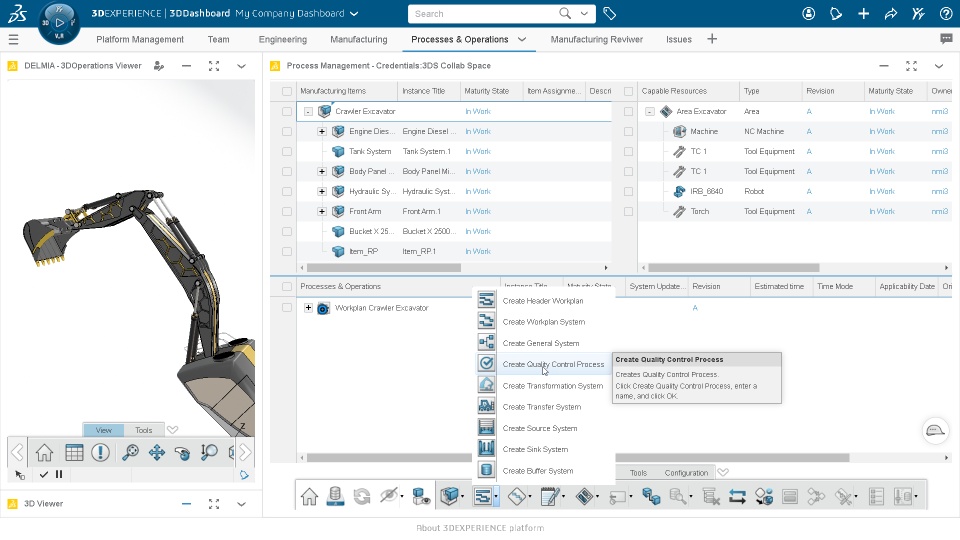Expand the Engine Diesel tree node
Image resolution: width=960 pixels, height=540 pixels.
tap(321, 132)
